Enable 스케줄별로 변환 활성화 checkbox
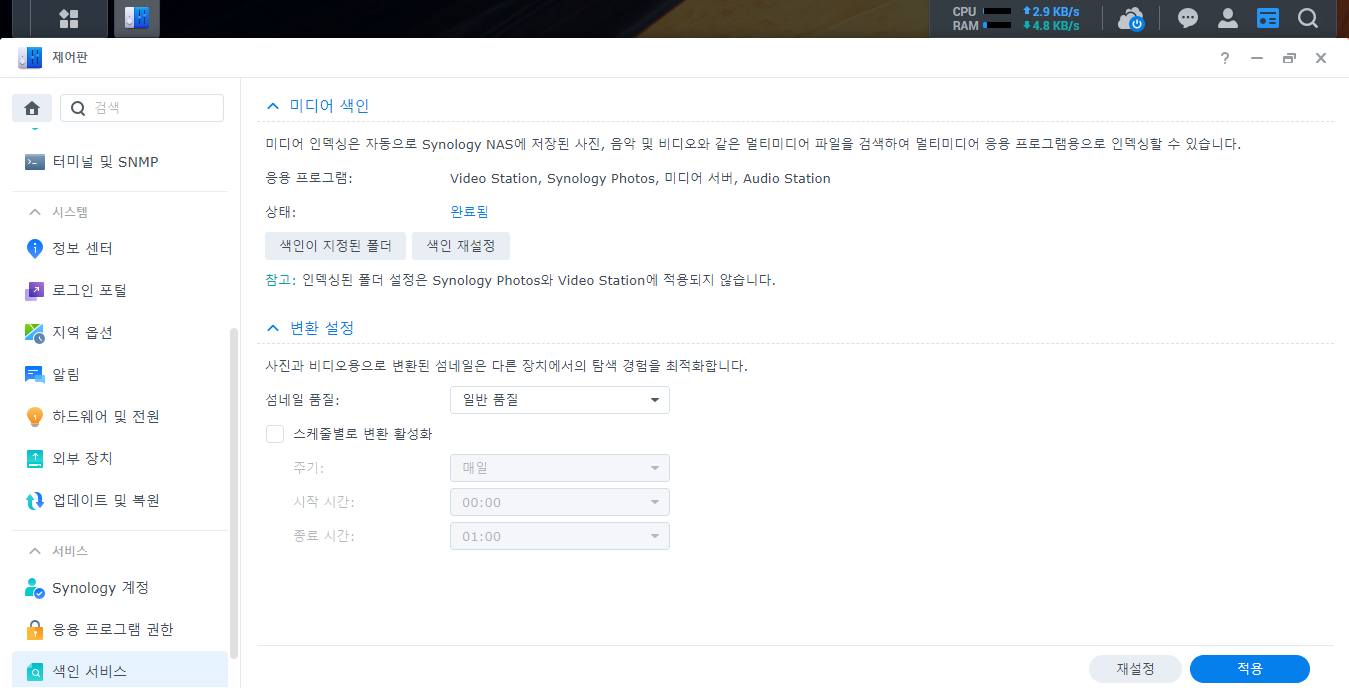Viewport: 1349px width, 688px height. click(x=275, y=434)
